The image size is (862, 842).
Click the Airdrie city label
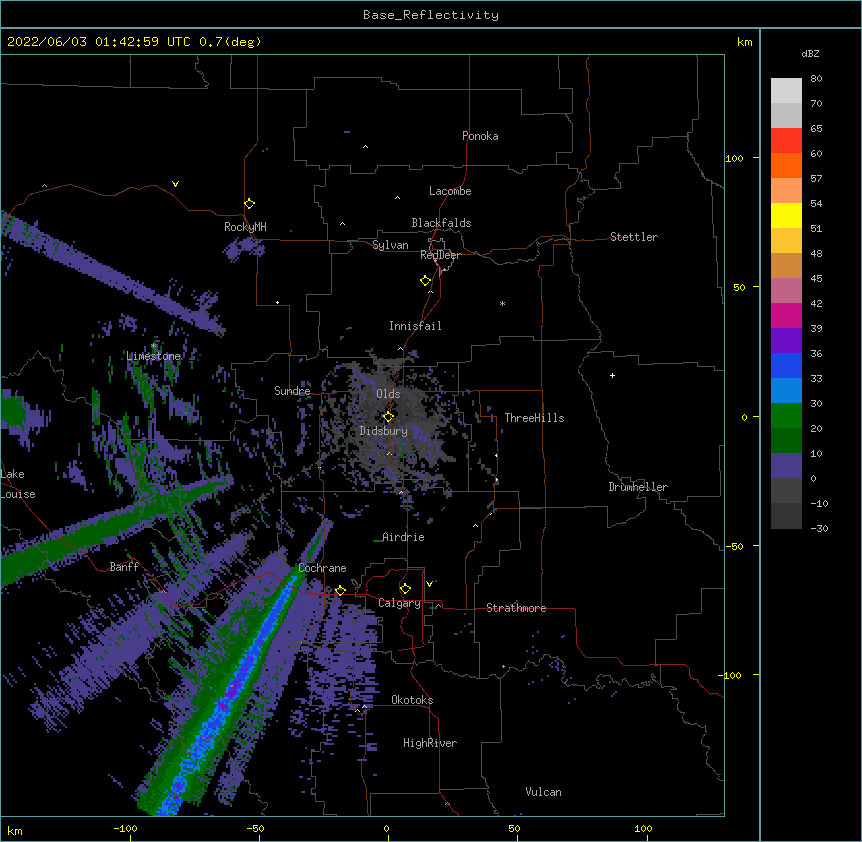403,537
